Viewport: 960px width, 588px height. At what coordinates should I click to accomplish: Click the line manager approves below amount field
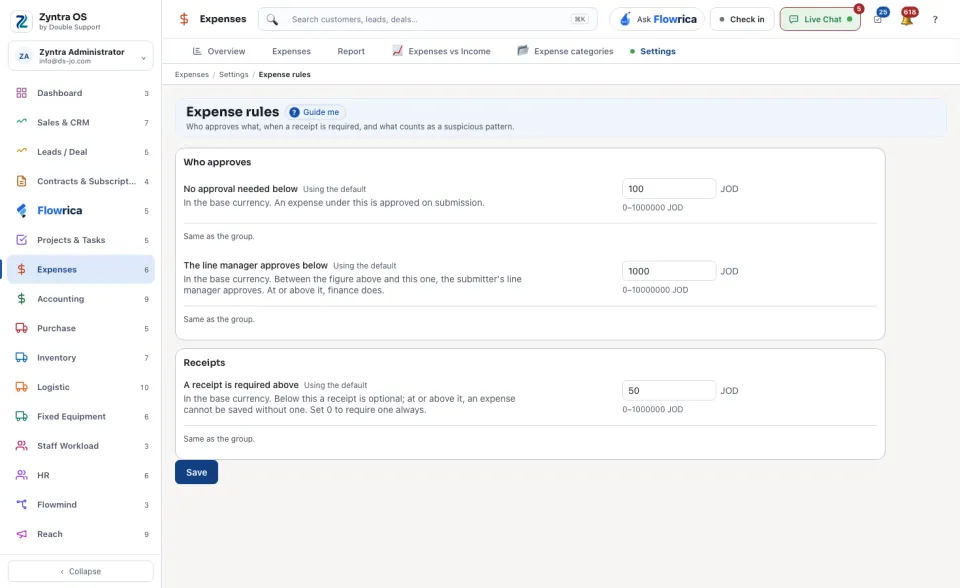(669, 271)
